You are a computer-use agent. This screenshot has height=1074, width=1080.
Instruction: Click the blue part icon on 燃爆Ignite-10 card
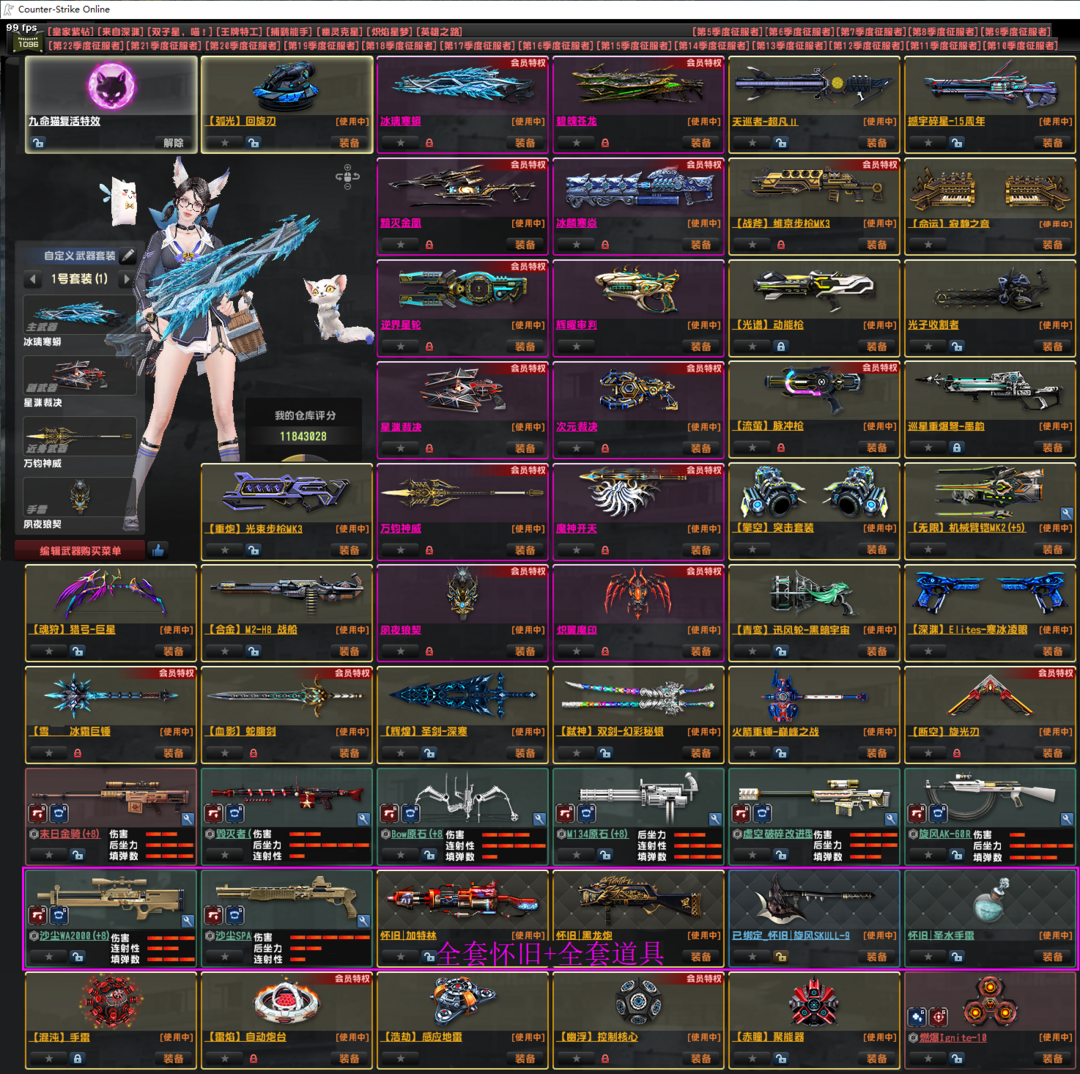point(917,1017)
